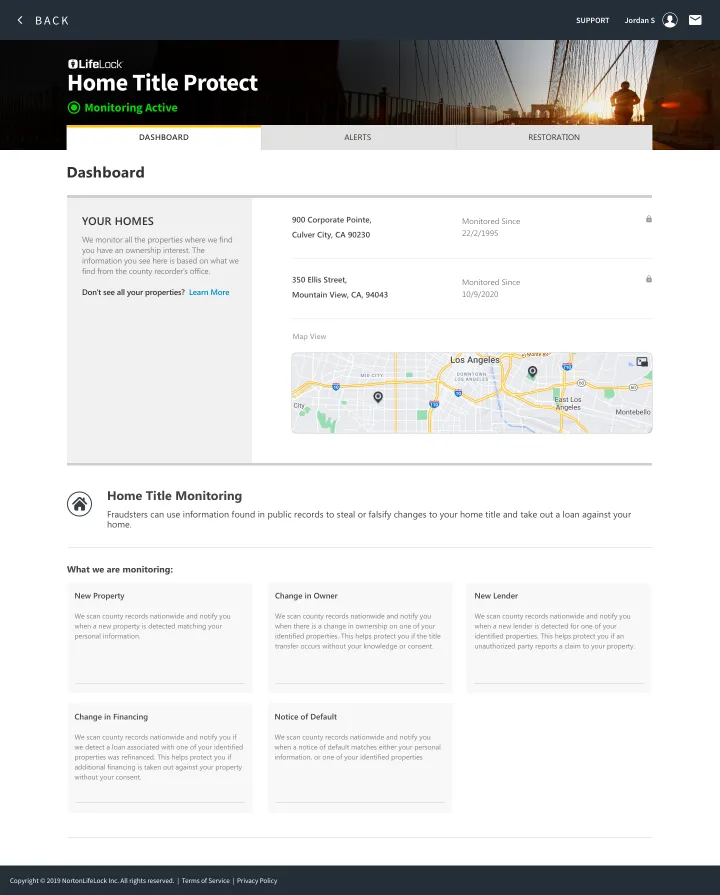Click the Monitored Since 22/2/1995 text

coord(491,227)
